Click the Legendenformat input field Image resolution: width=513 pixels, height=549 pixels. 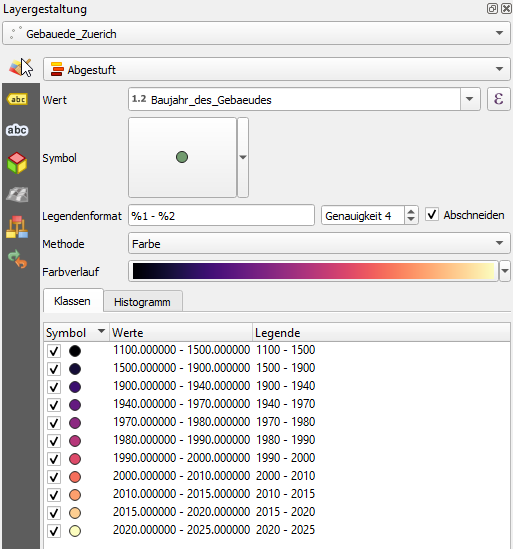click(x=221, y=215)
